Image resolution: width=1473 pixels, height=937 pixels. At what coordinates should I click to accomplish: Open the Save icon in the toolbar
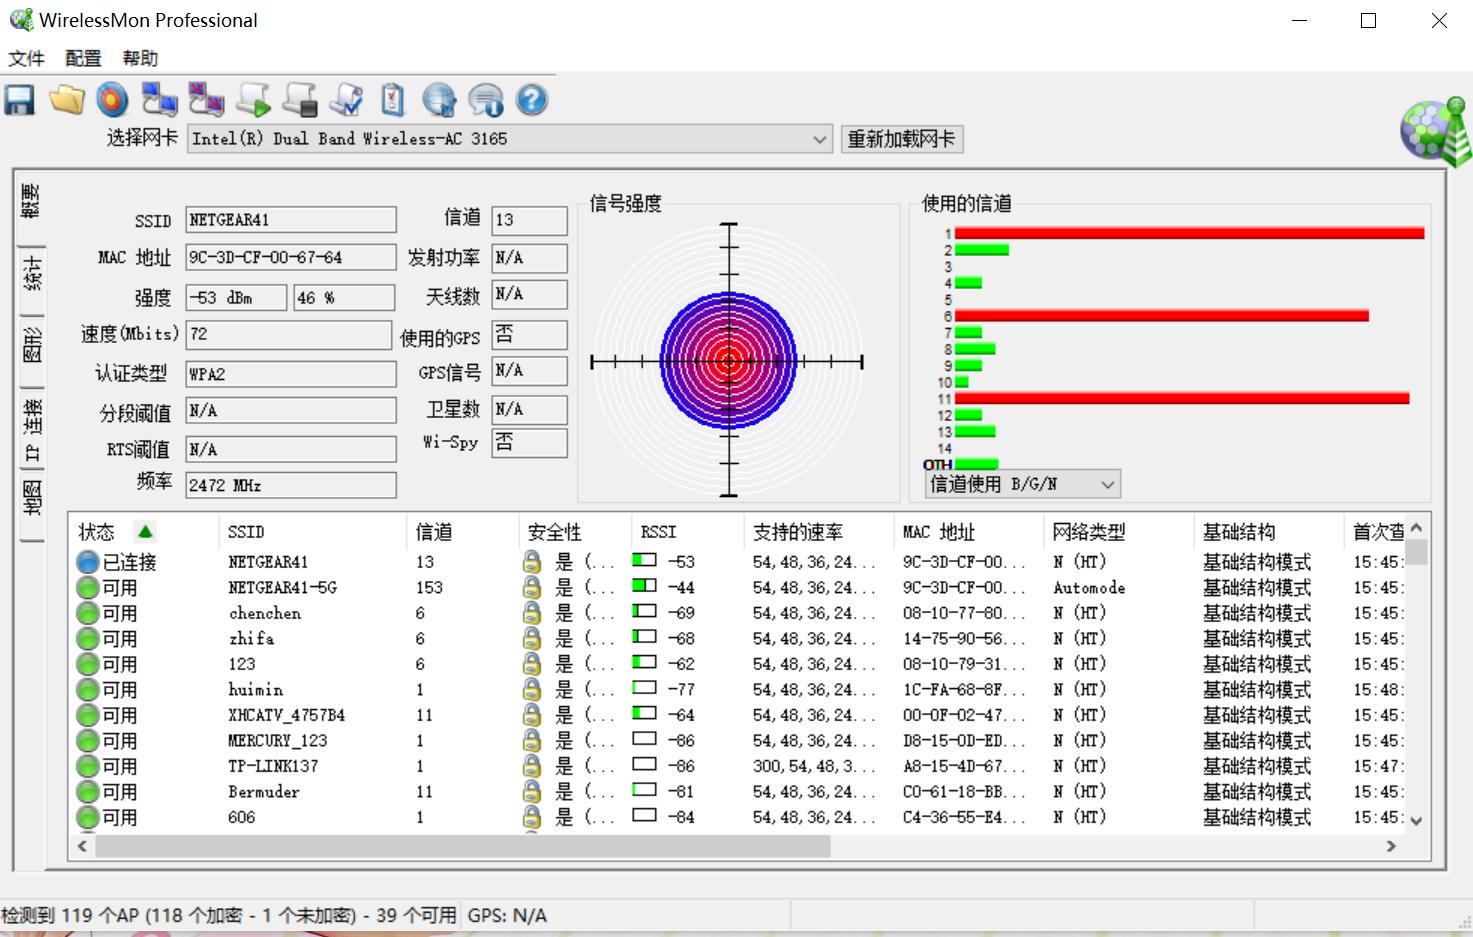point(19,100)
